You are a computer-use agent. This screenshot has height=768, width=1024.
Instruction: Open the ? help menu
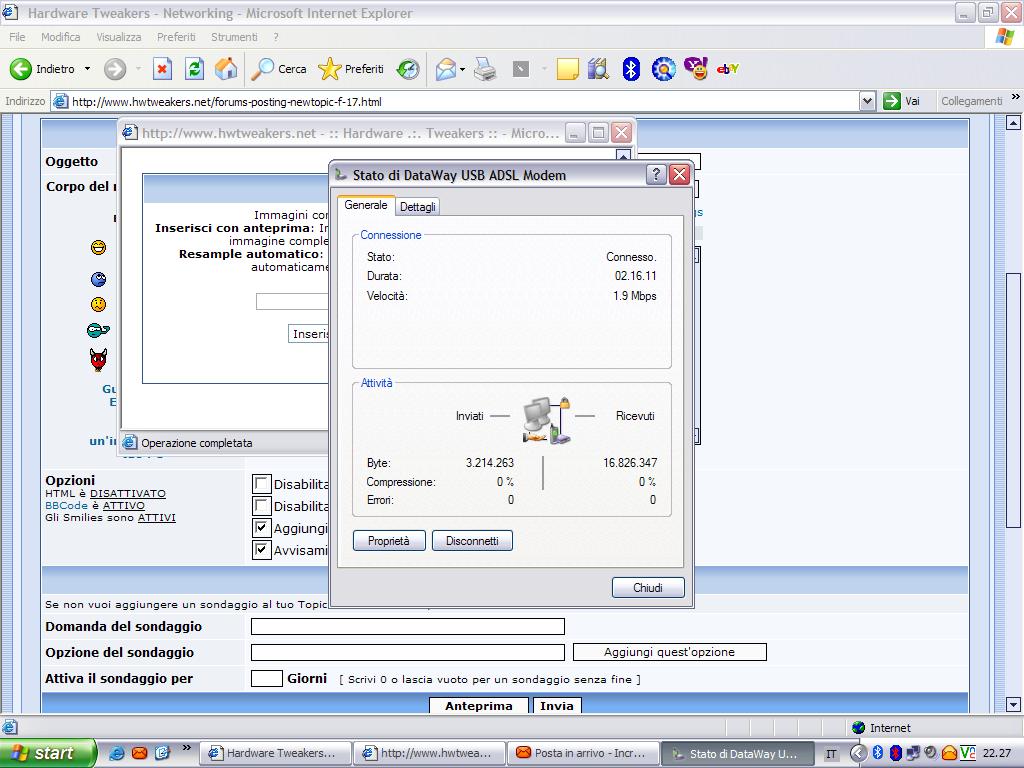pos(276,37)
